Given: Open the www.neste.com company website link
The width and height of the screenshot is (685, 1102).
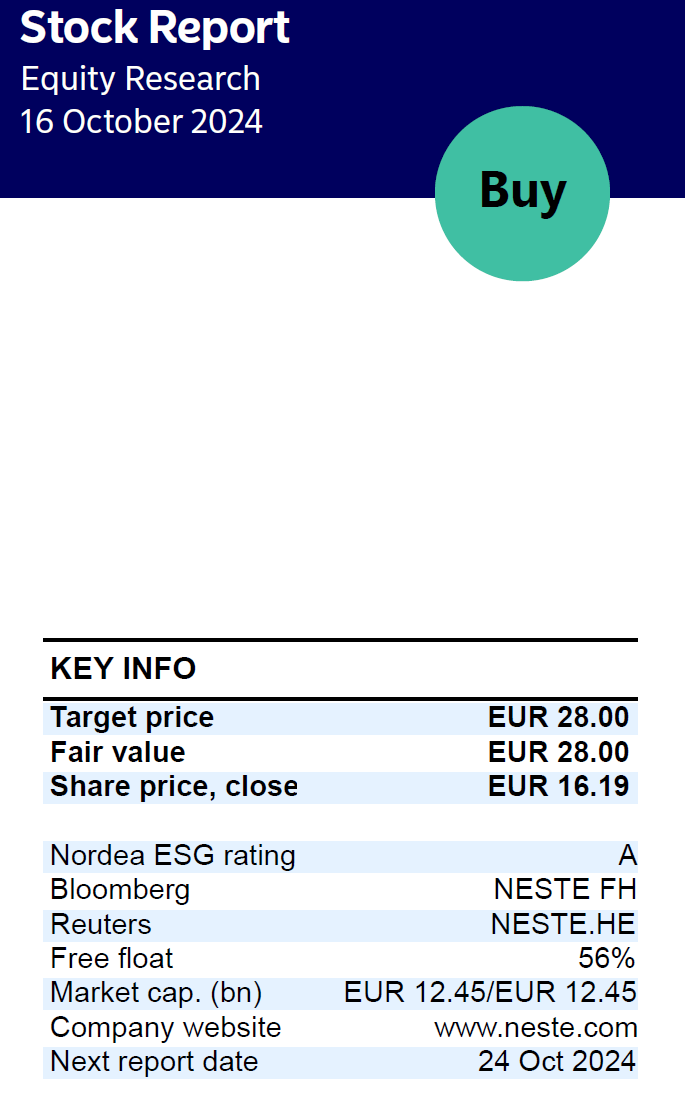Looking at the screenshot, I should coord(535,1028).
